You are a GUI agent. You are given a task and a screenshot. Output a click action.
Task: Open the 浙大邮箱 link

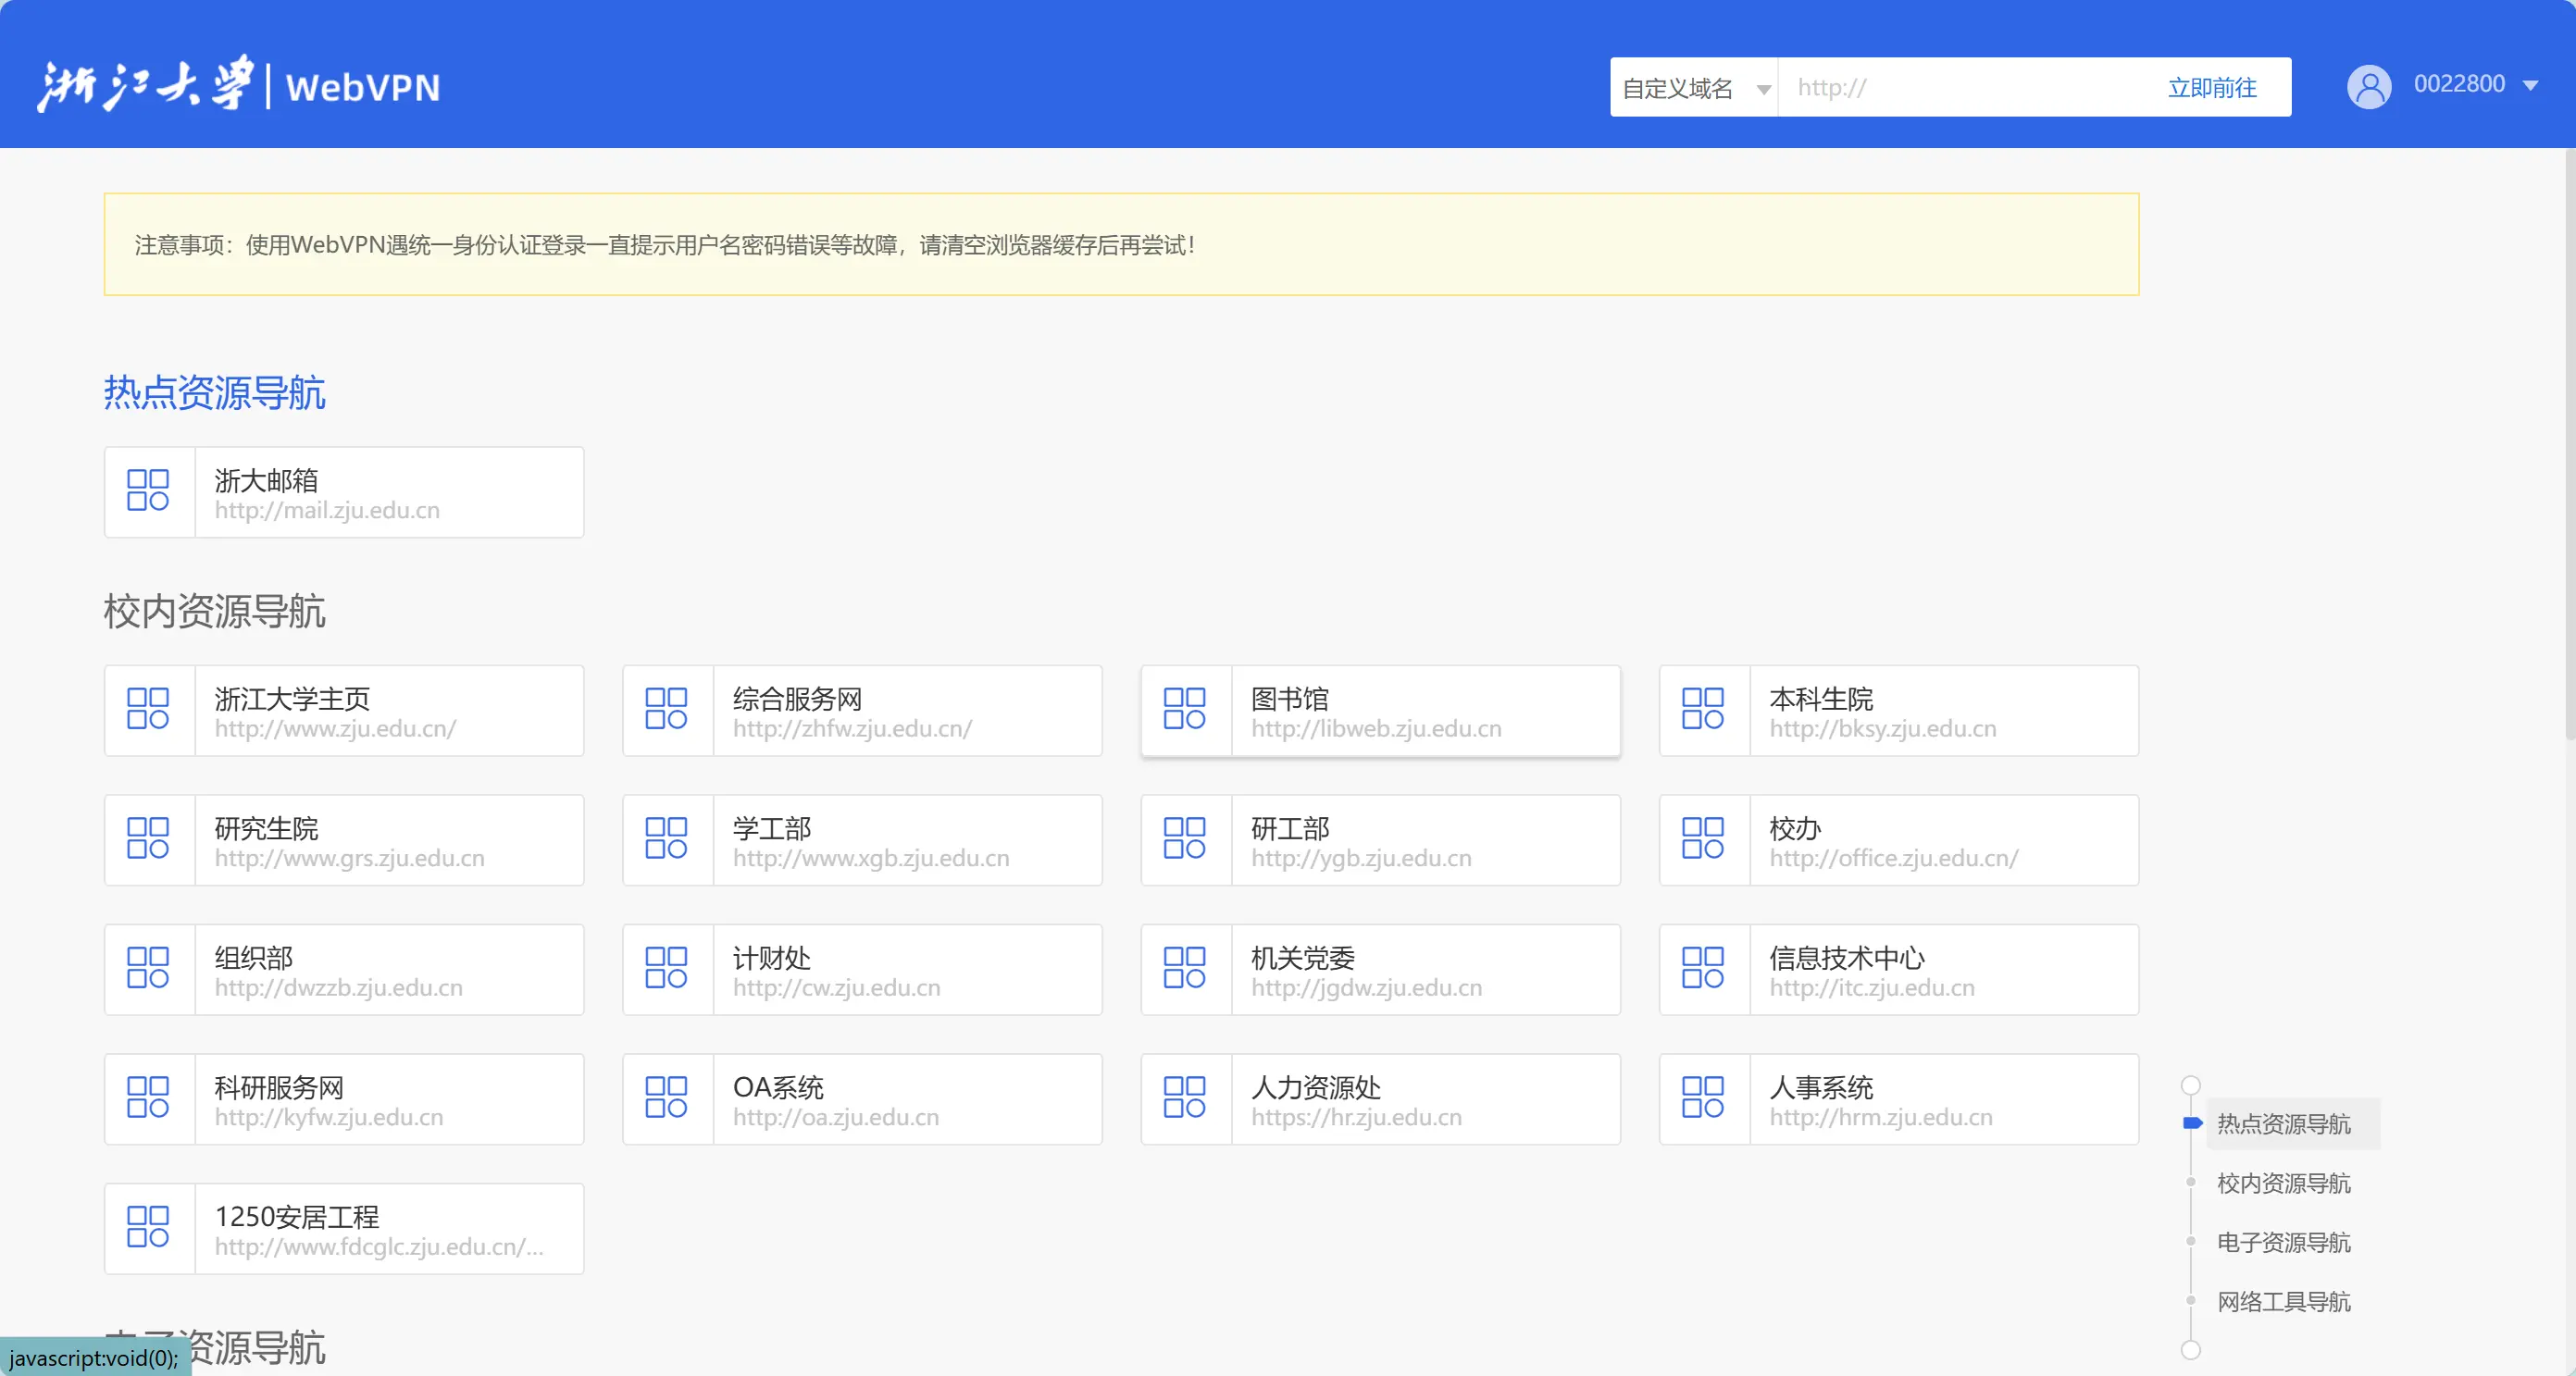point(344,492)
